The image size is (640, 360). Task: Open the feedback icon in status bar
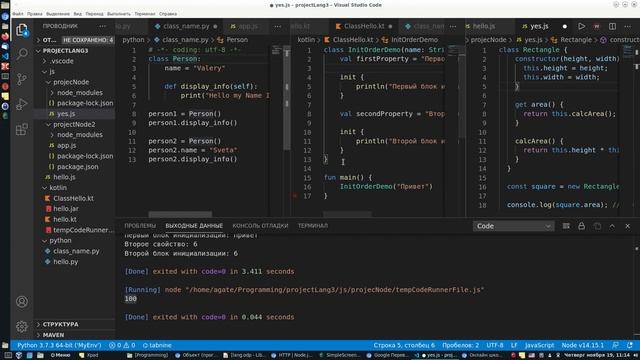click(616, 345)
